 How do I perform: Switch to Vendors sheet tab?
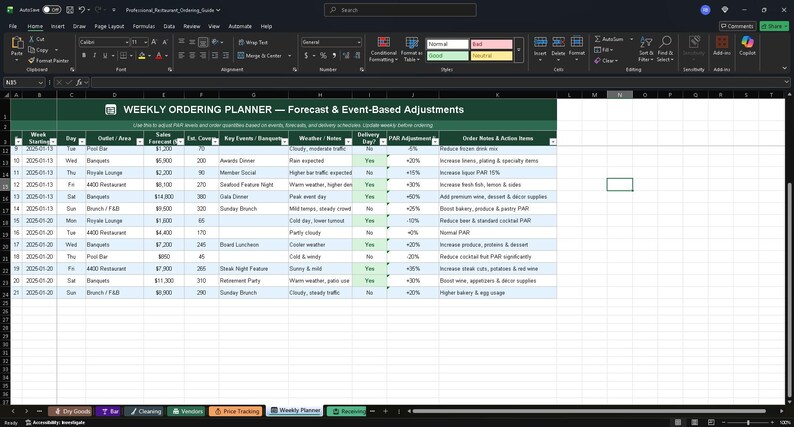pyautogui.click(x=187, y=411)
